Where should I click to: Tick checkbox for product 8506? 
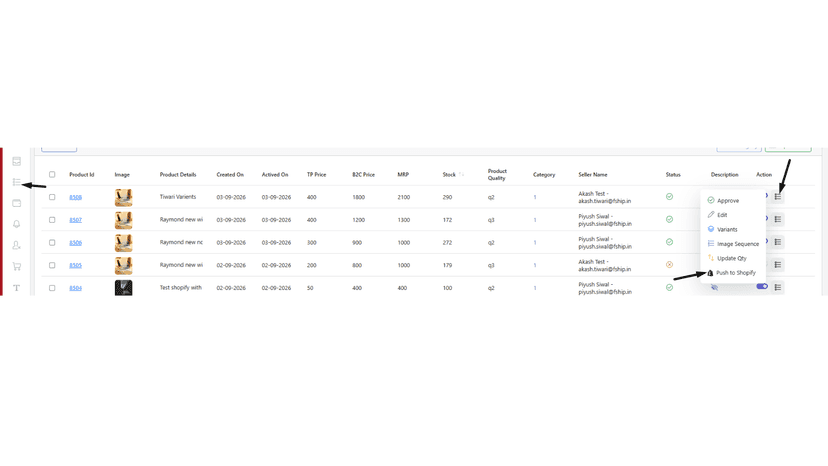(52, 243)
